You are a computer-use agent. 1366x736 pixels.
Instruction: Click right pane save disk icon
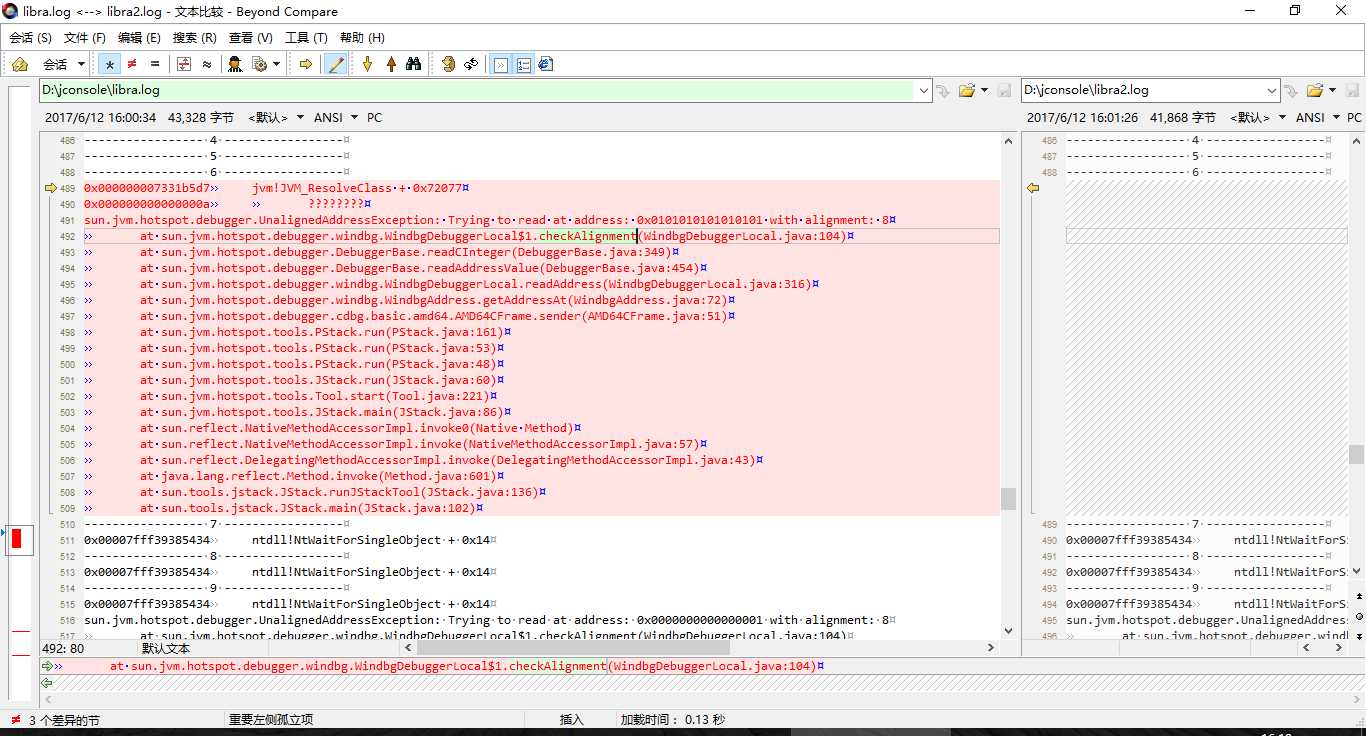1354,90
